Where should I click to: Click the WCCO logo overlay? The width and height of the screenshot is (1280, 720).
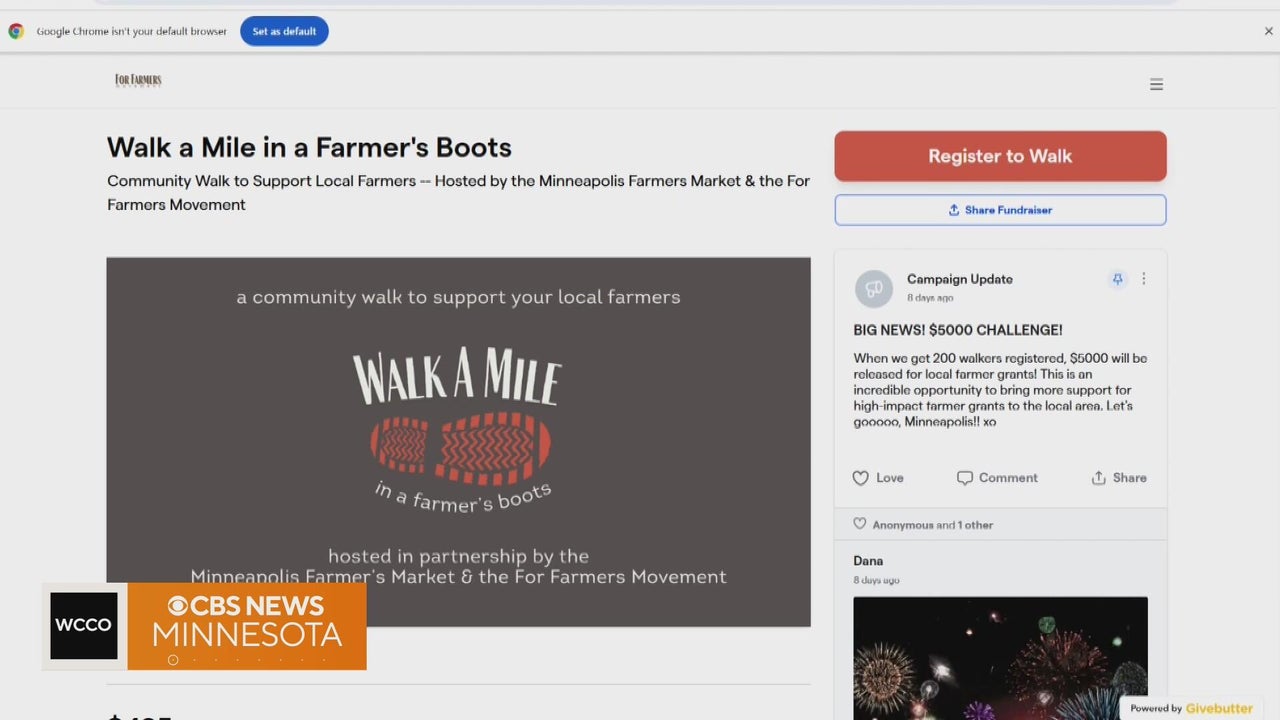click(x=84, y=626)
